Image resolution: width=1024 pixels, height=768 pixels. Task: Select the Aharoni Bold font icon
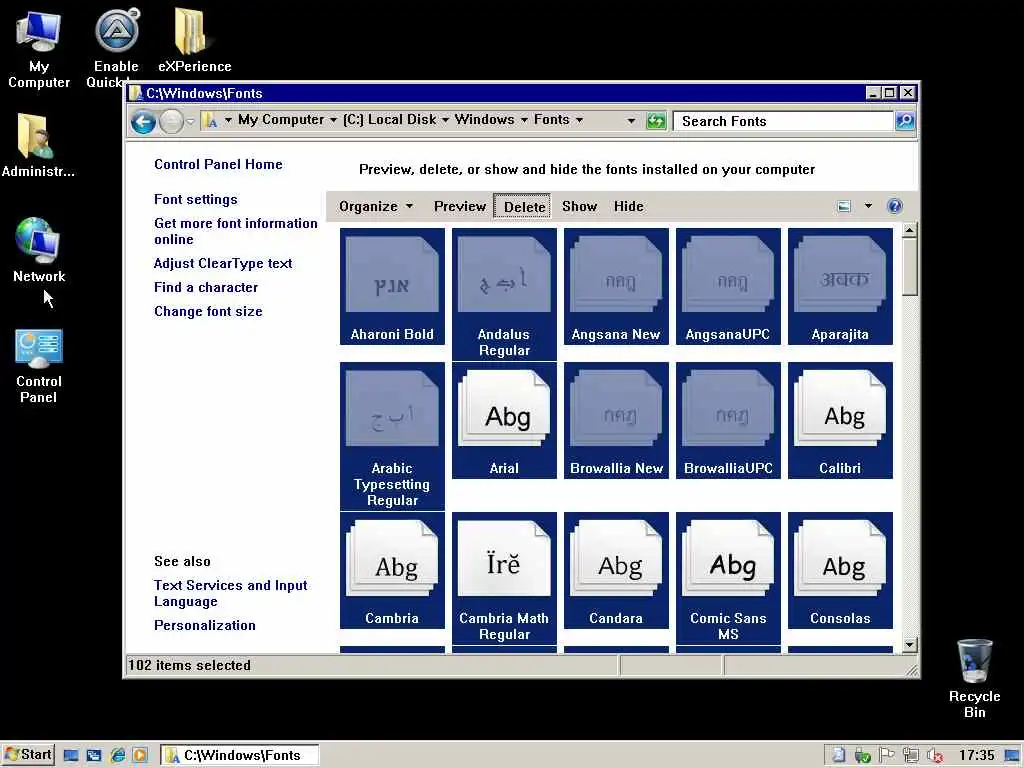click(x=392, y=286)
